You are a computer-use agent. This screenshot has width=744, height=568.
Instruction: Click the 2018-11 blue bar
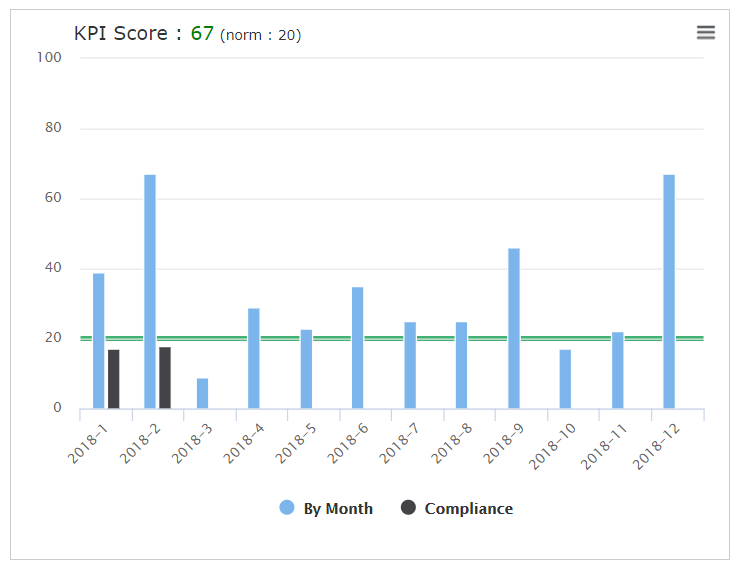click(x=618, y=370)
